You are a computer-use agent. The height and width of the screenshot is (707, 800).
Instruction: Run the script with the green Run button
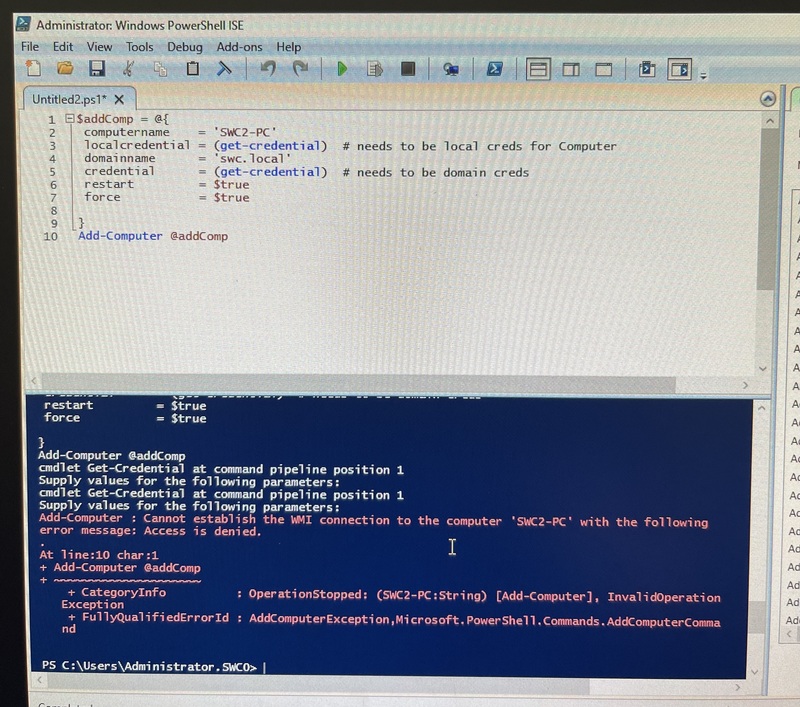click(342, 70)
